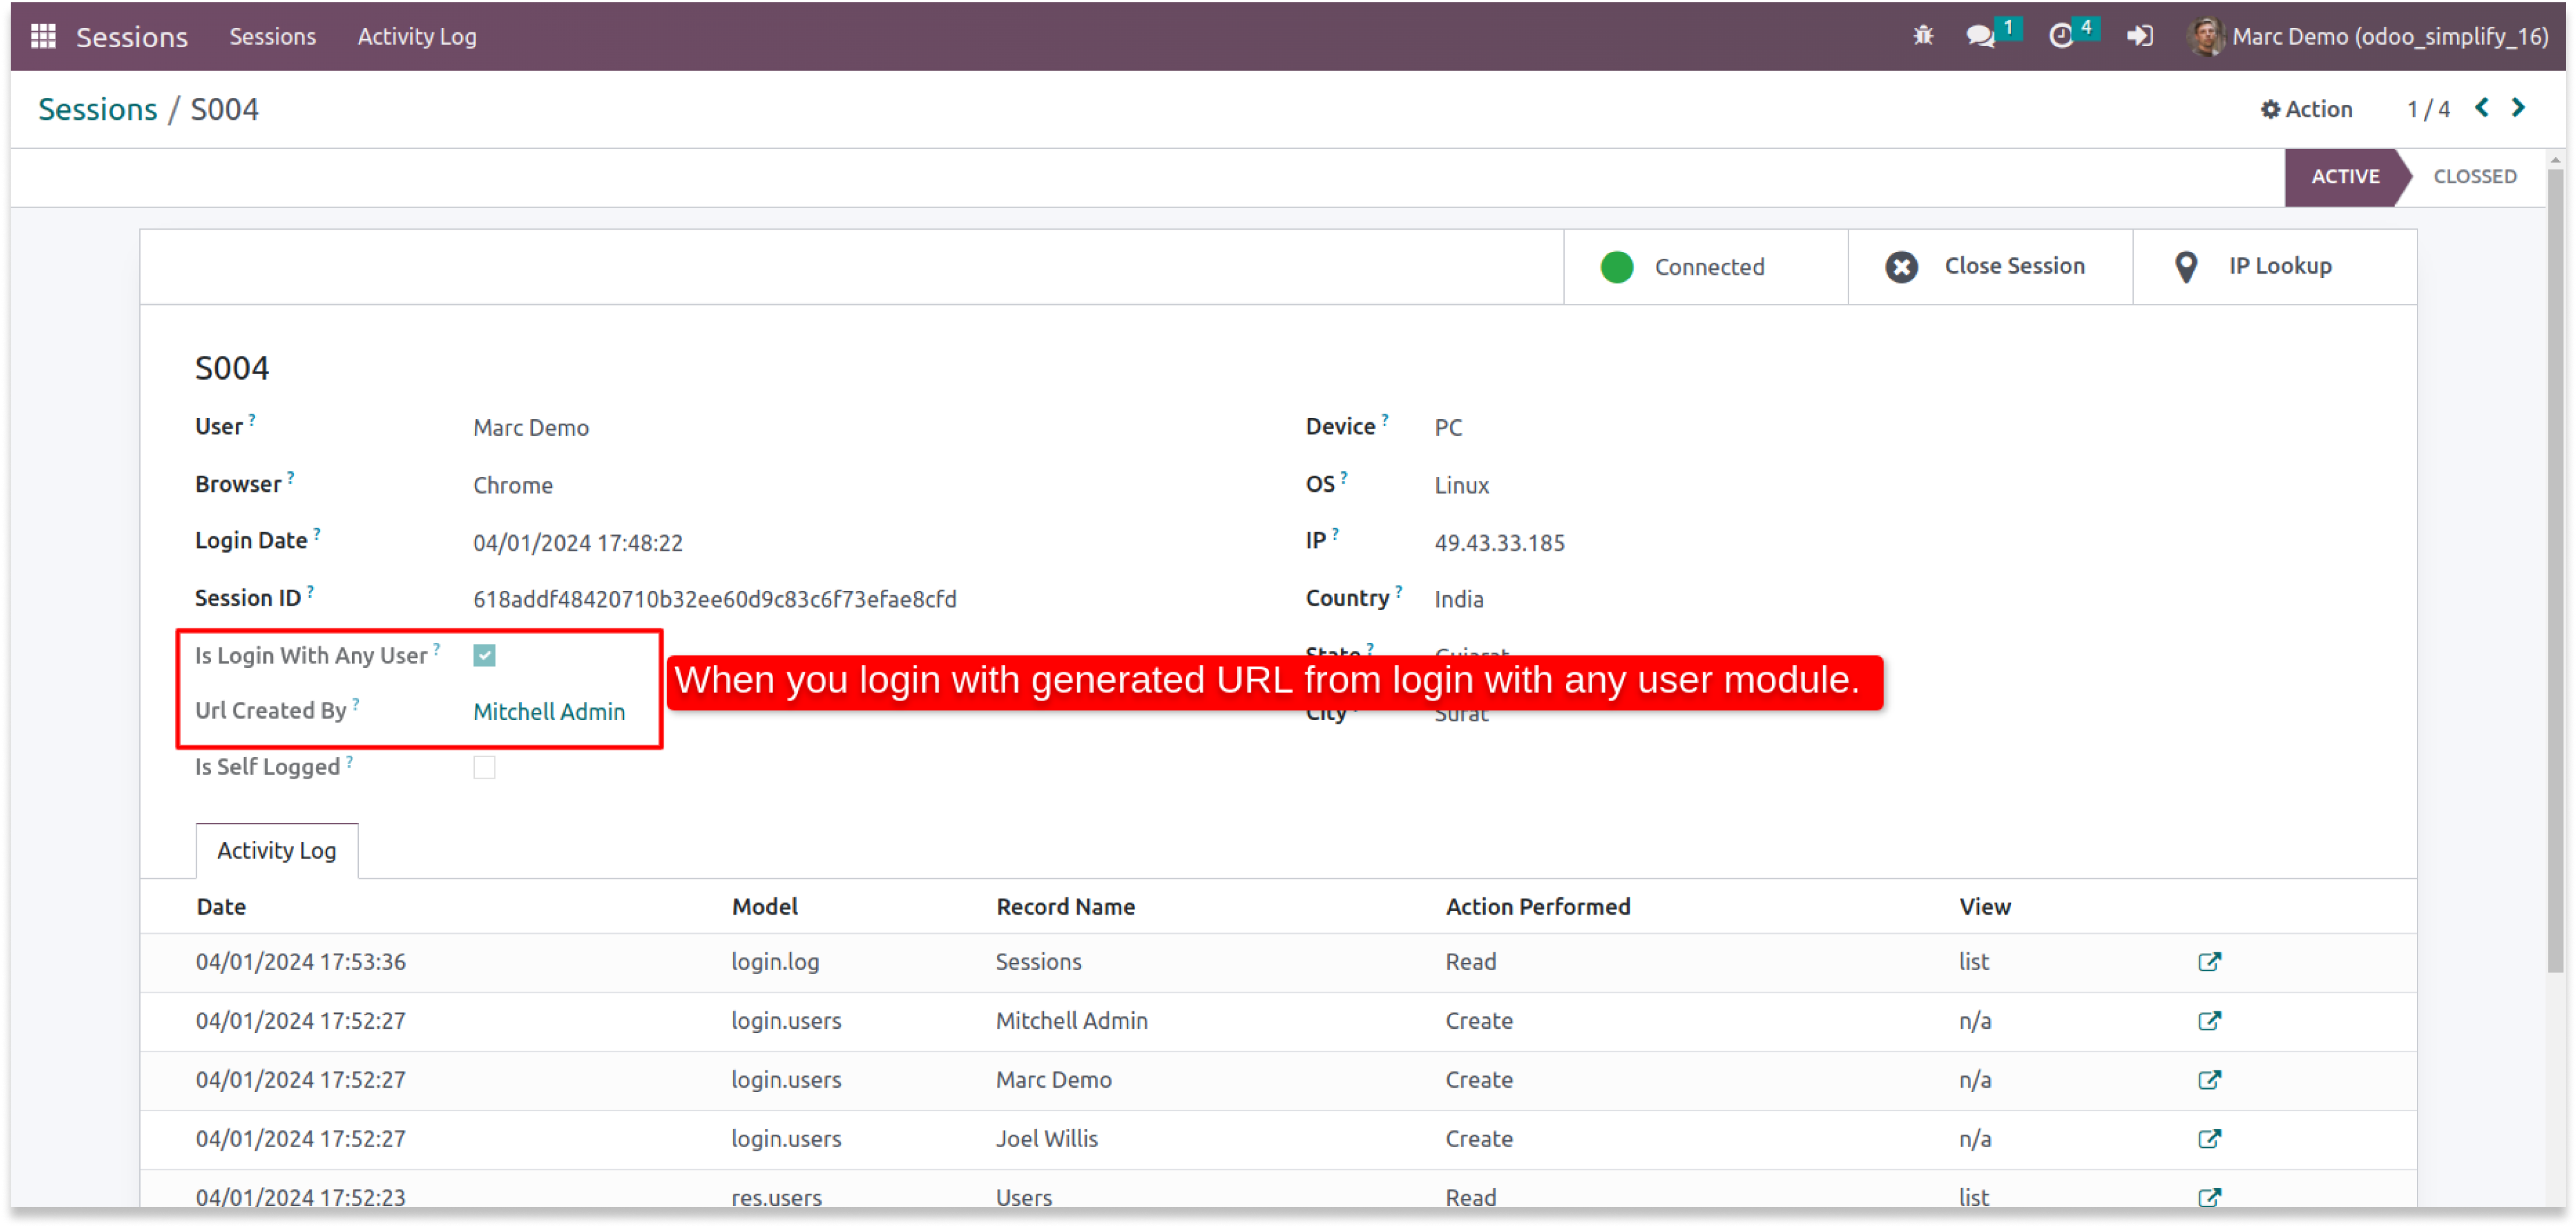Click the login-as-user arrow icon in top bar
2576x1226 pixels.
[2139, 36]
